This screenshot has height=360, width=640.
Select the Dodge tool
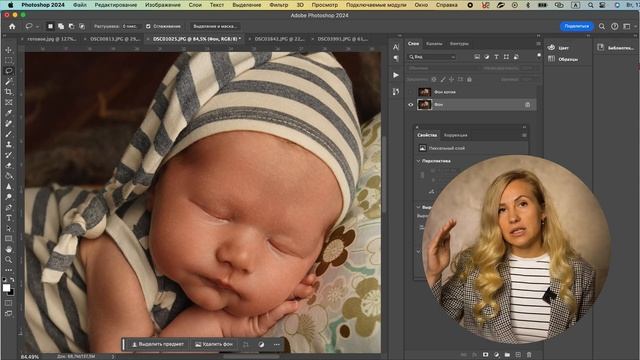click(x=9, y=197)
